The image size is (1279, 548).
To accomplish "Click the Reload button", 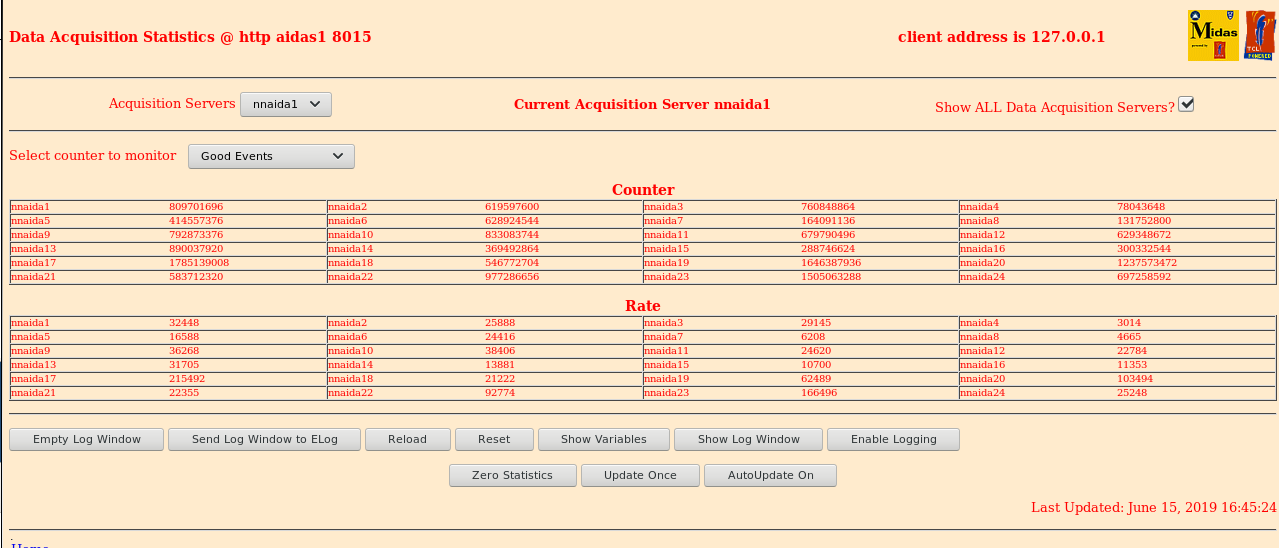I will 408,439.
